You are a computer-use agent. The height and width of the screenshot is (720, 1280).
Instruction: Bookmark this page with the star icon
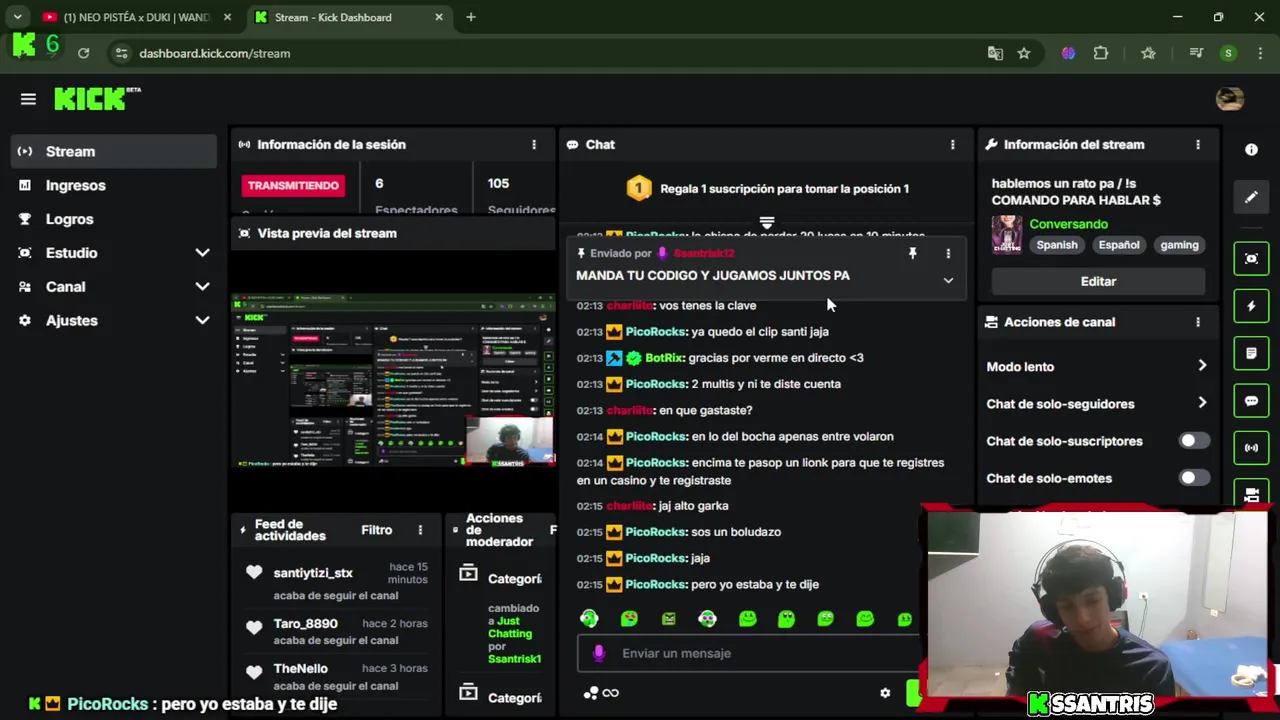click(x=1024, y=53)
